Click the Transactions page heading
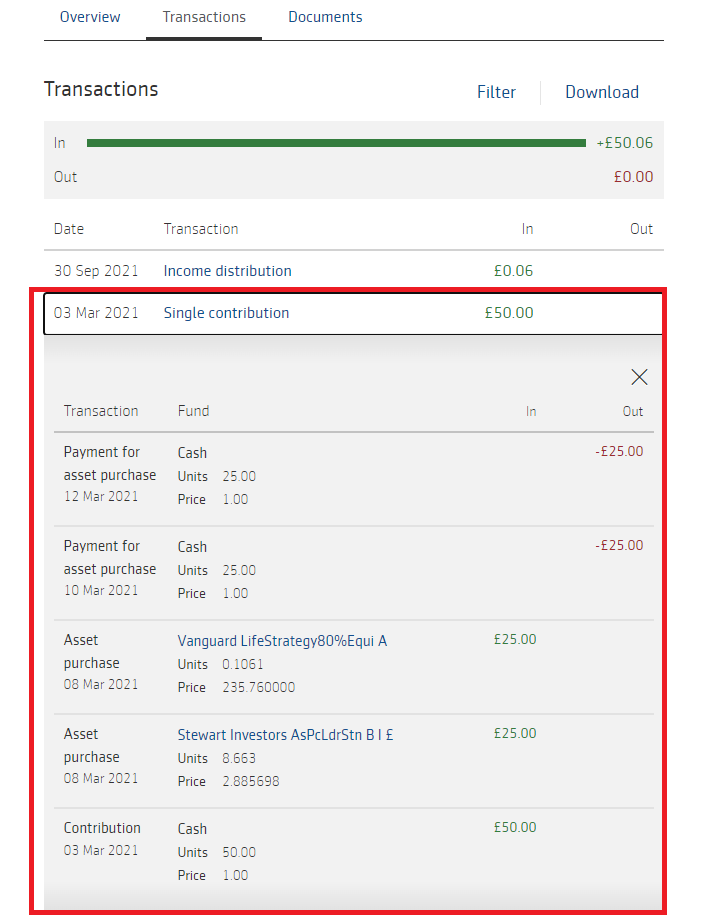This screenshot has width=708, height=920. (x=101, y=89)
